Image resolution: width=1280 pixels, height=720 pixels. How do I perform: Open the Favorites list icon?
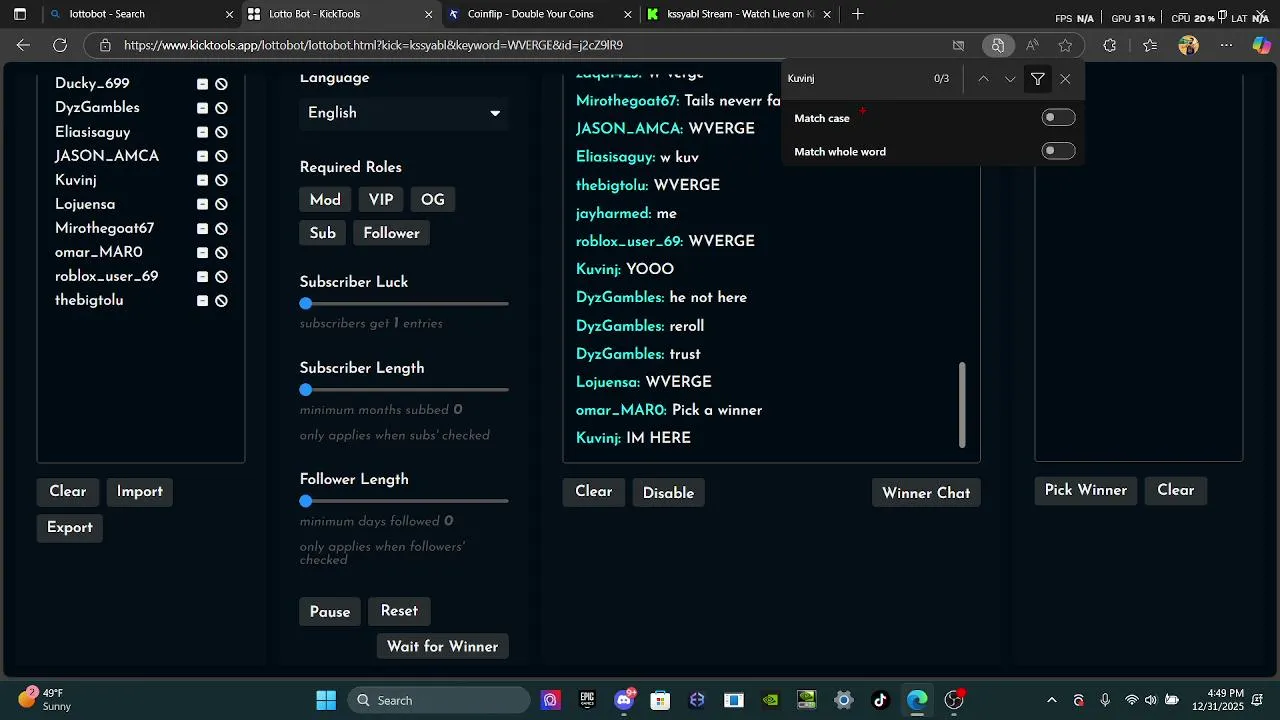[x=1150, y=45]
